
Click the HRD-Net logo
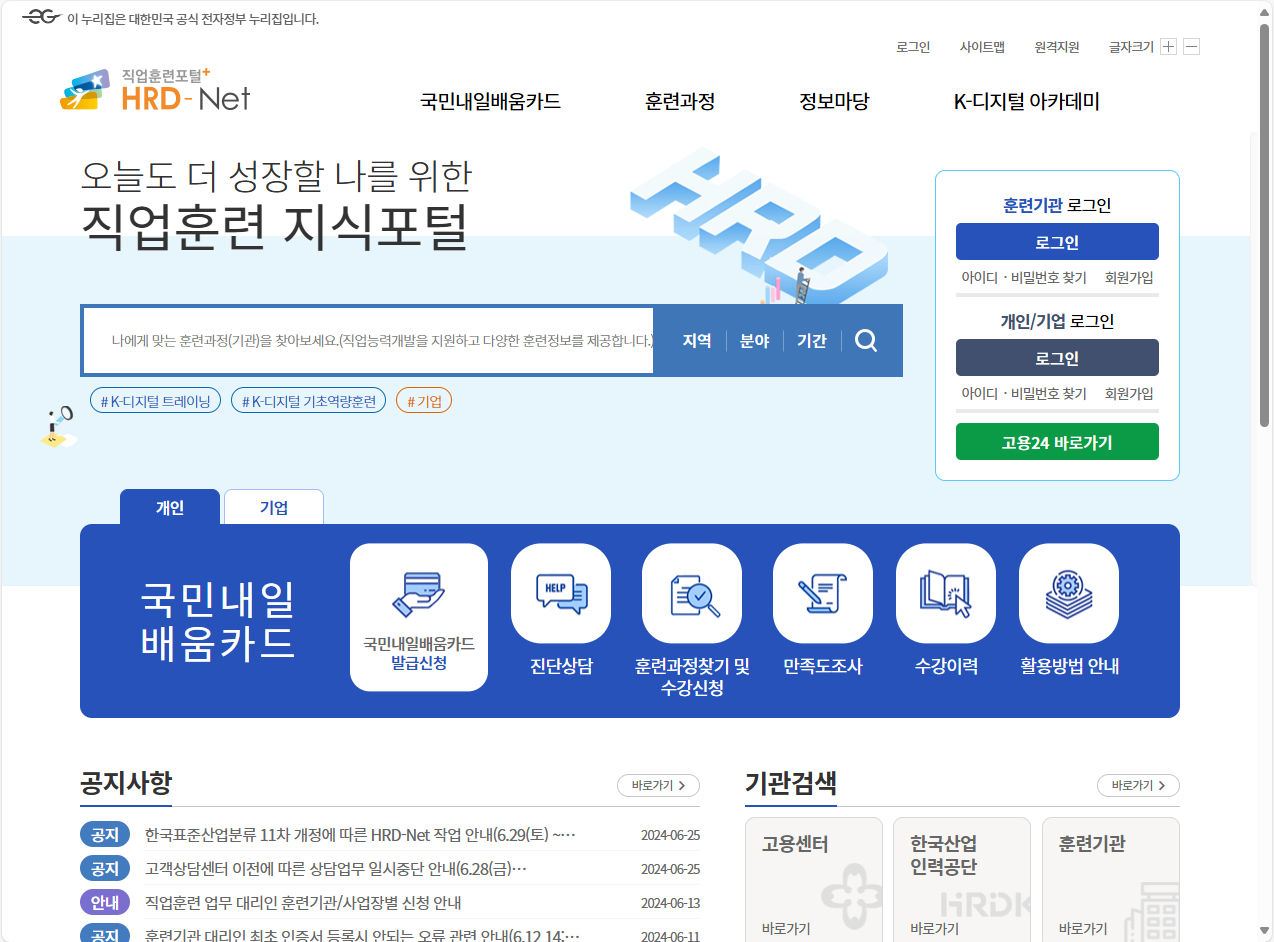coord(155,90)
